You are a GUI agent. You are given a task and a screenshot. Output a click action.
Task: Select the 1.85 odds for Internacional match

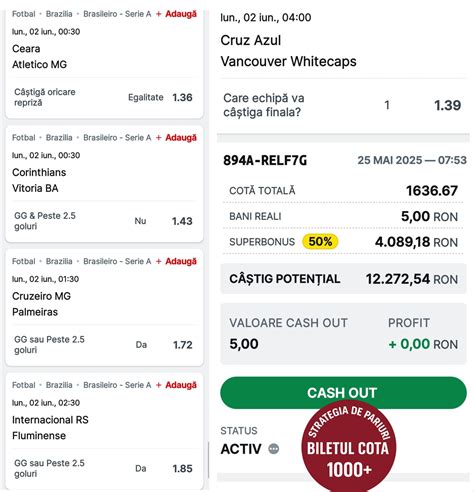[x=182, y=469]
